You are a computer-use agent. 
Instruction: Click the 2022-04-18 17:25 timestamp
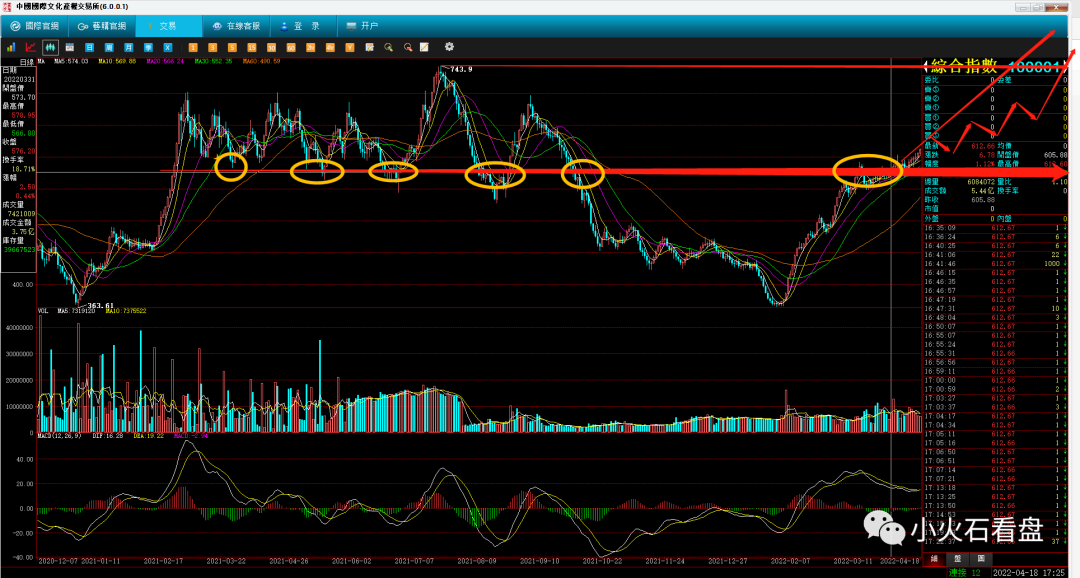(1029, 572)
